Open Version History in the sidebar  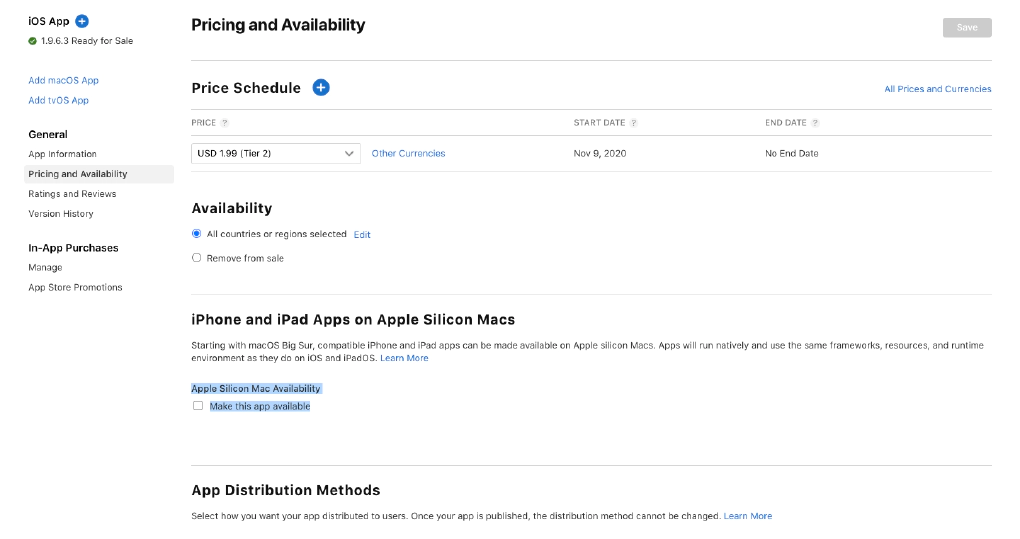(61, 214)
